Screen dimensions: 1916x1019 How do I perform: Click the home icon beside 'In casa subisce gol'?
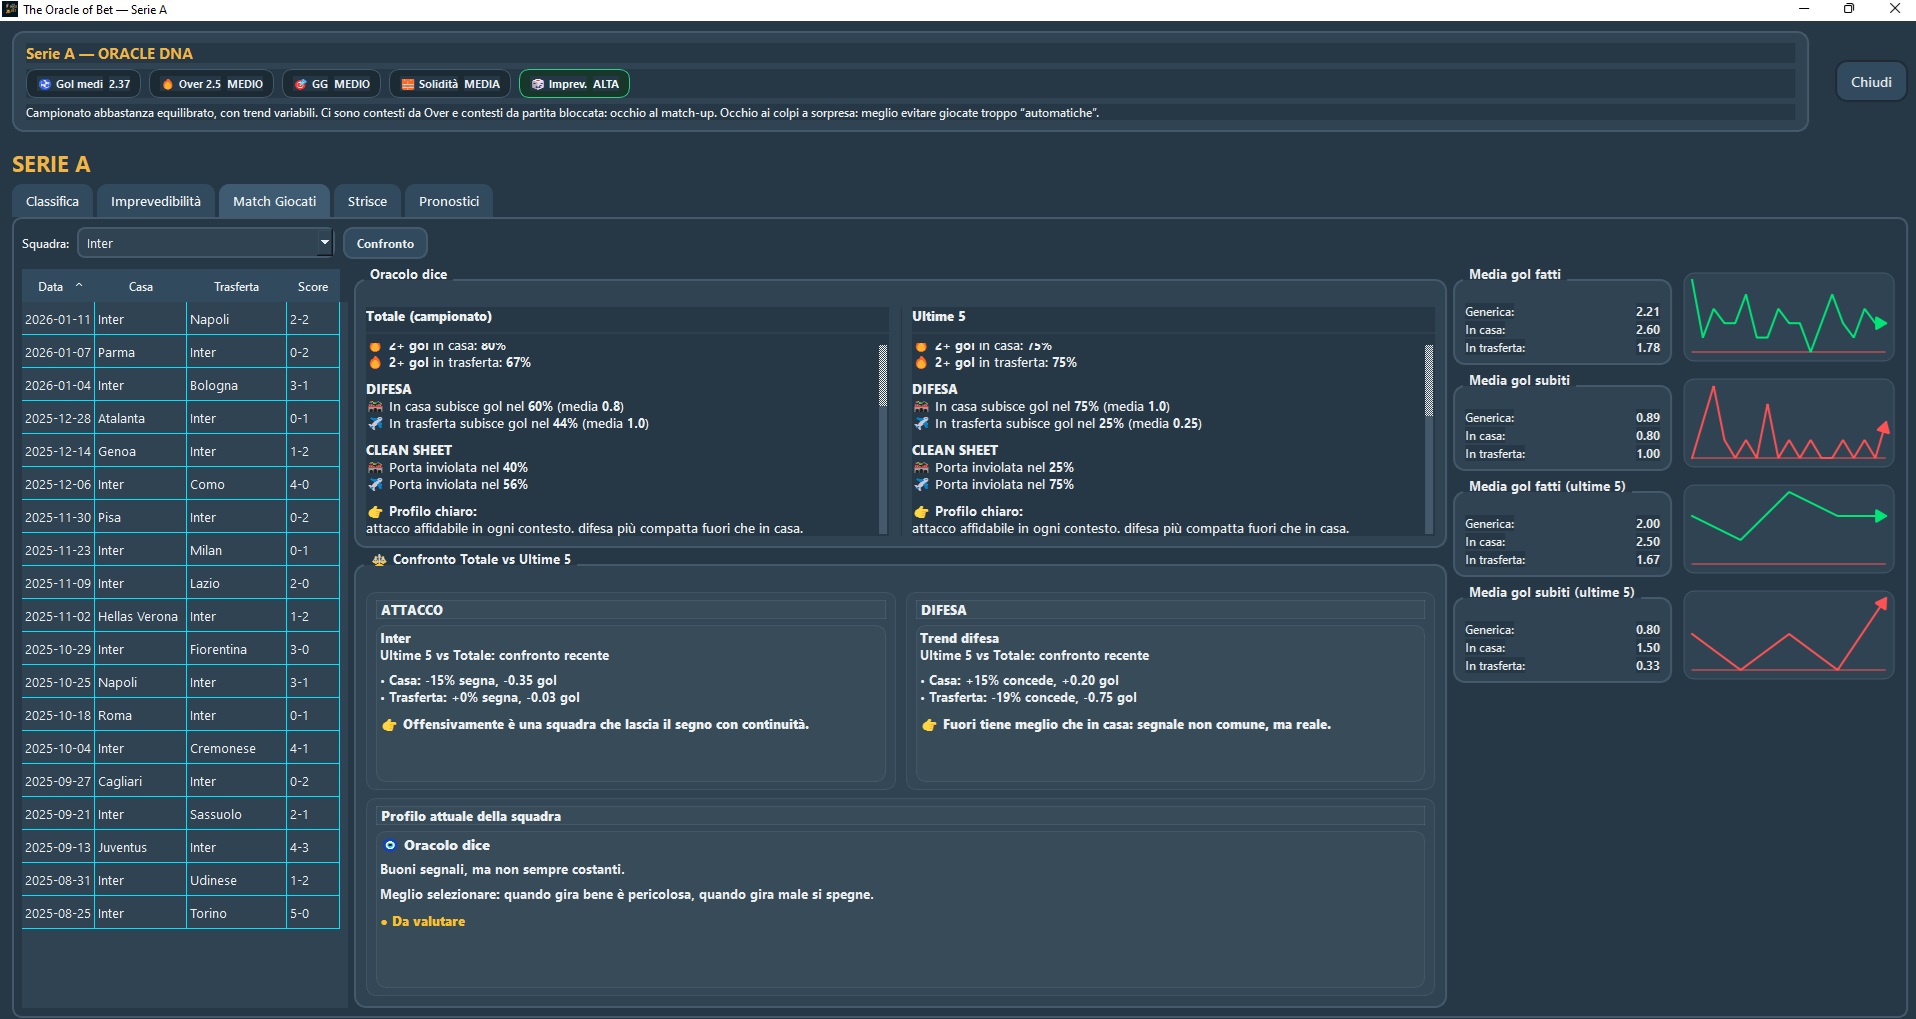coord(375,406)
